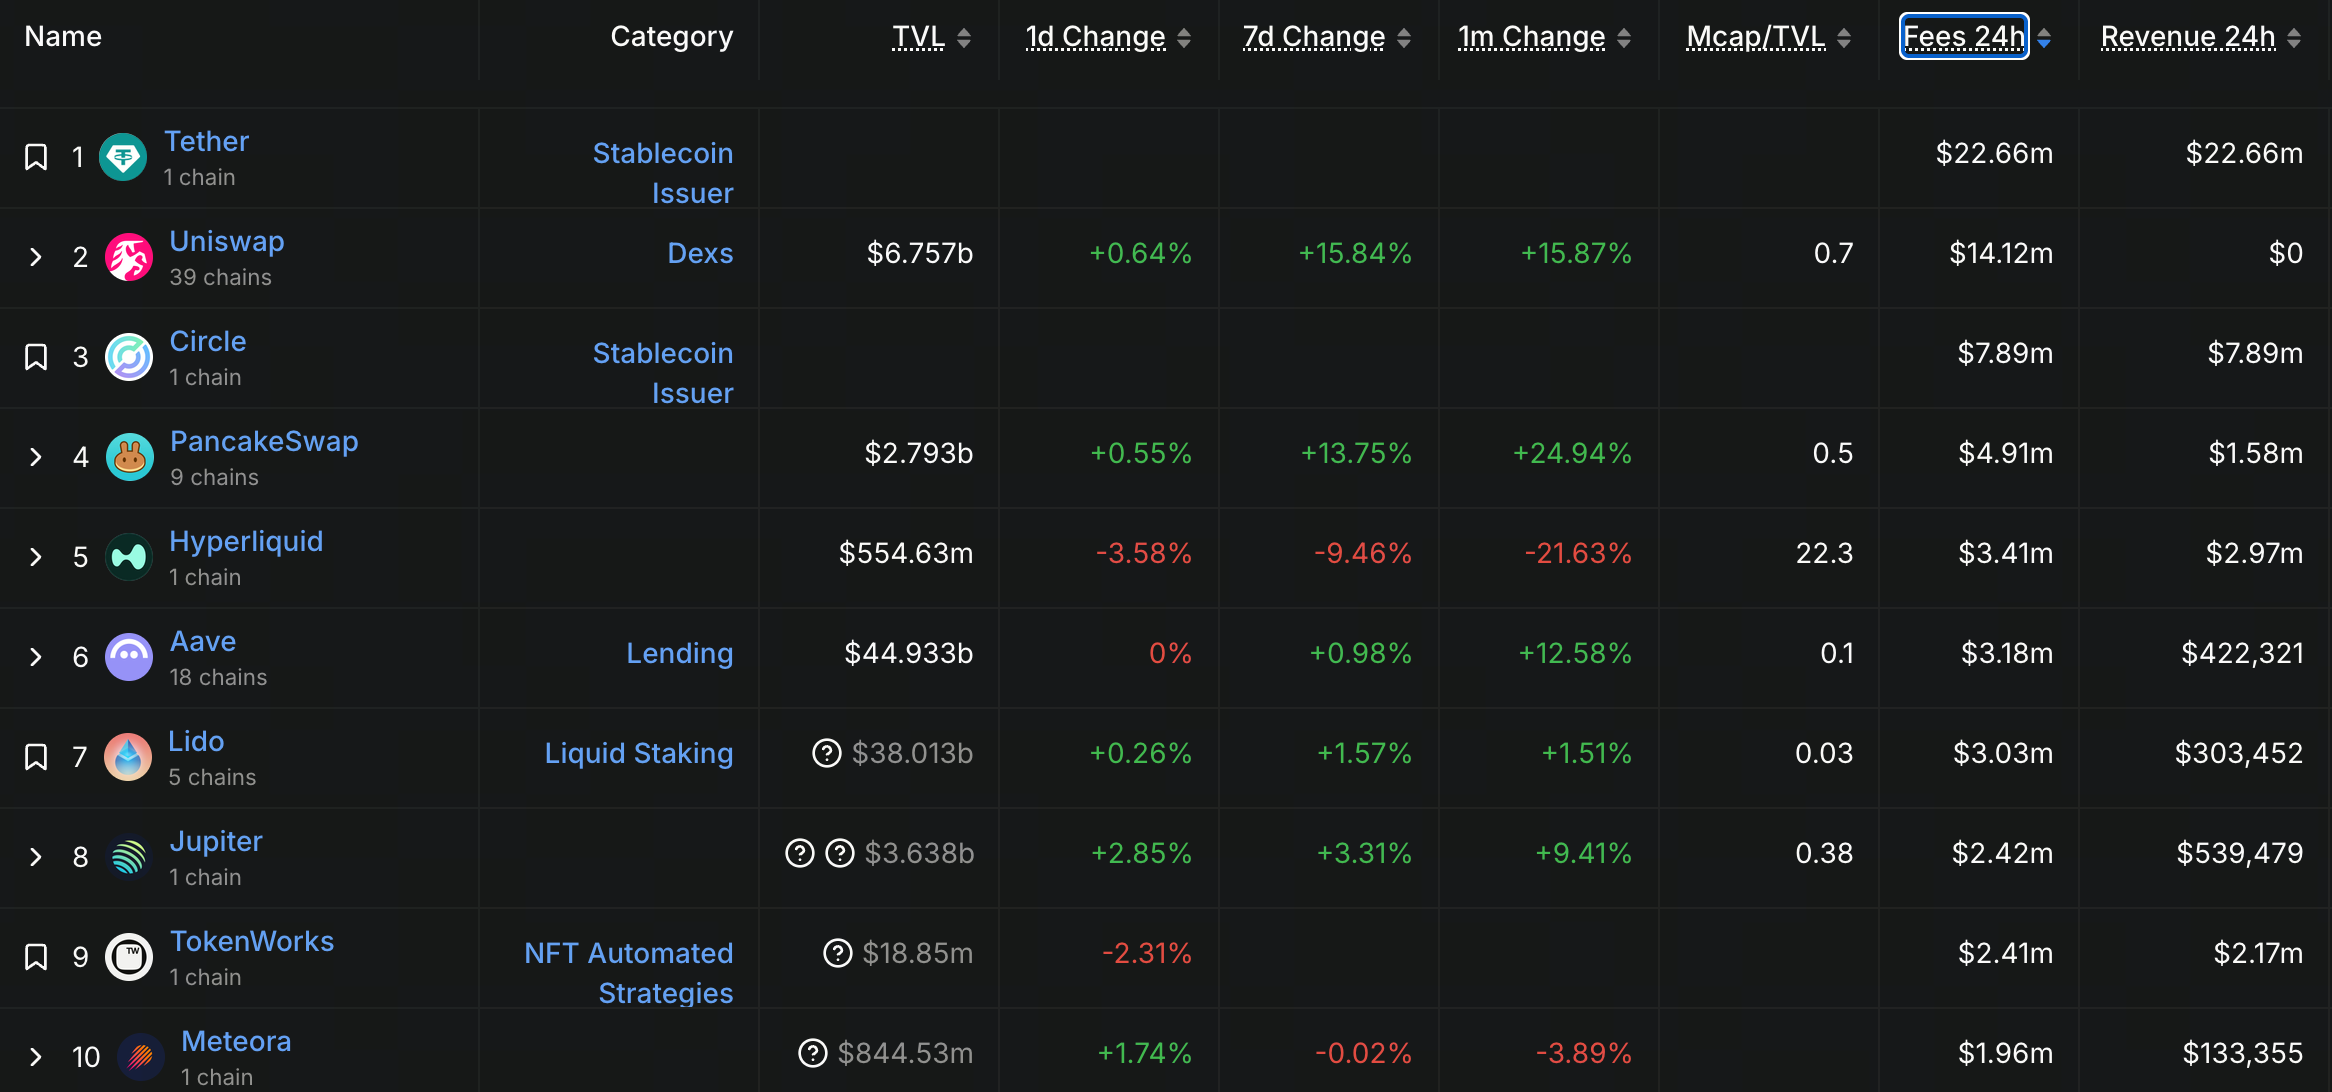Click the Revenue 24h sort arrows
This screenshot has width=2332, height=1092.
click(x=2294, y=38)
